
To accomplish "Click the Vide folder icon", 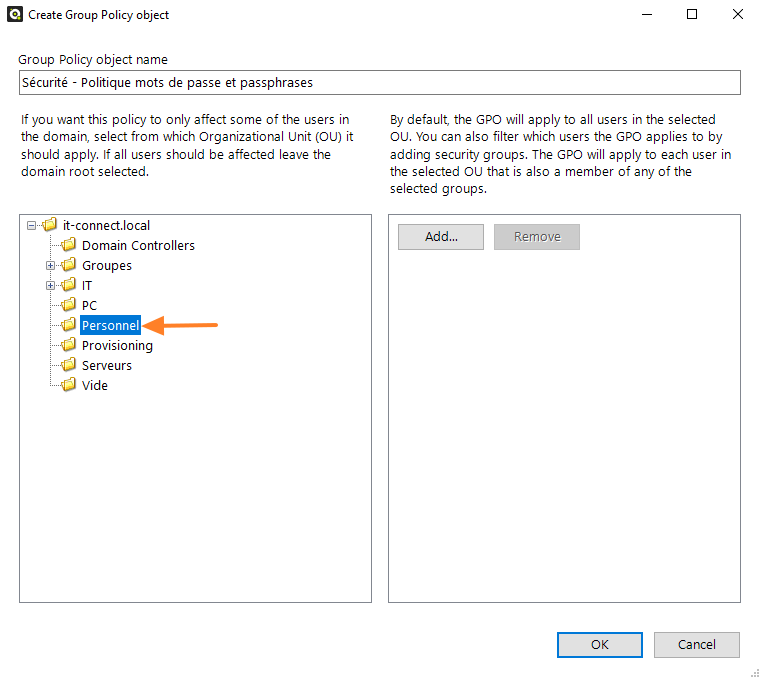I will pyautogui.click(x=69, y=385).
